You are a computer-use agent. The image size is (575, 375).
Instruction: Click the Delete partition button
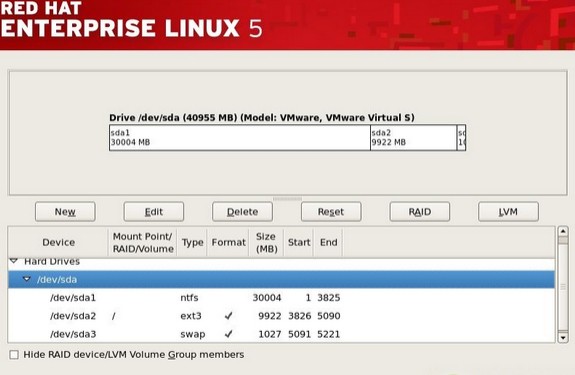(x=242, y=212)
